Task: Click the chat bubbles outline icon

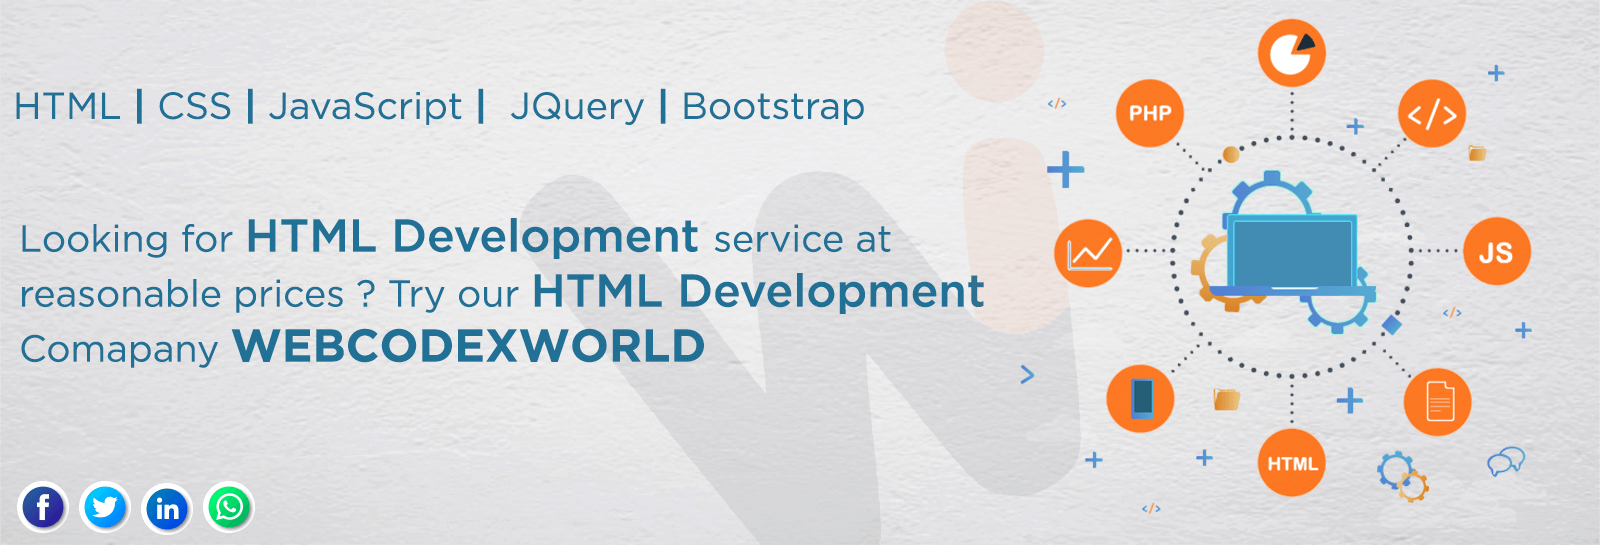Action: coord(1506,461)
